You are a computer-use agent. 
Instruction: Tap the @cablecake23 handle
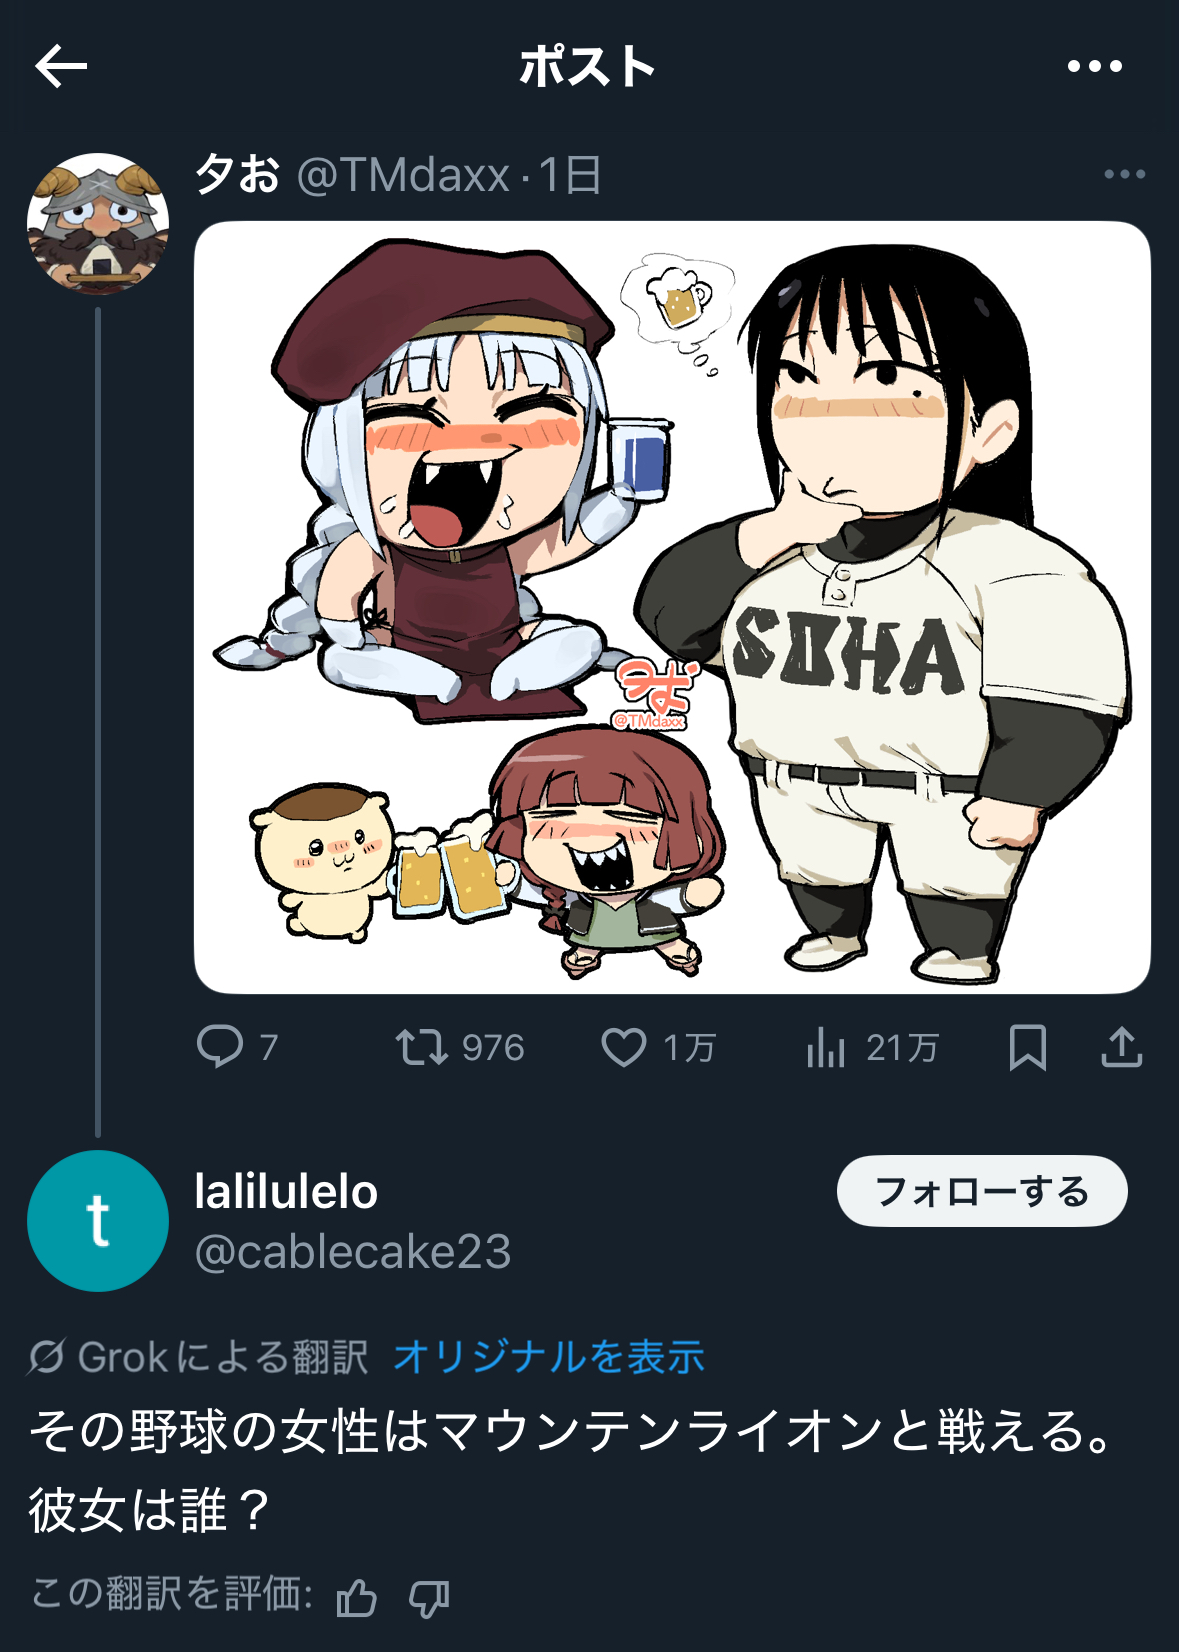pyautogui.click(x=353, y=1252)
